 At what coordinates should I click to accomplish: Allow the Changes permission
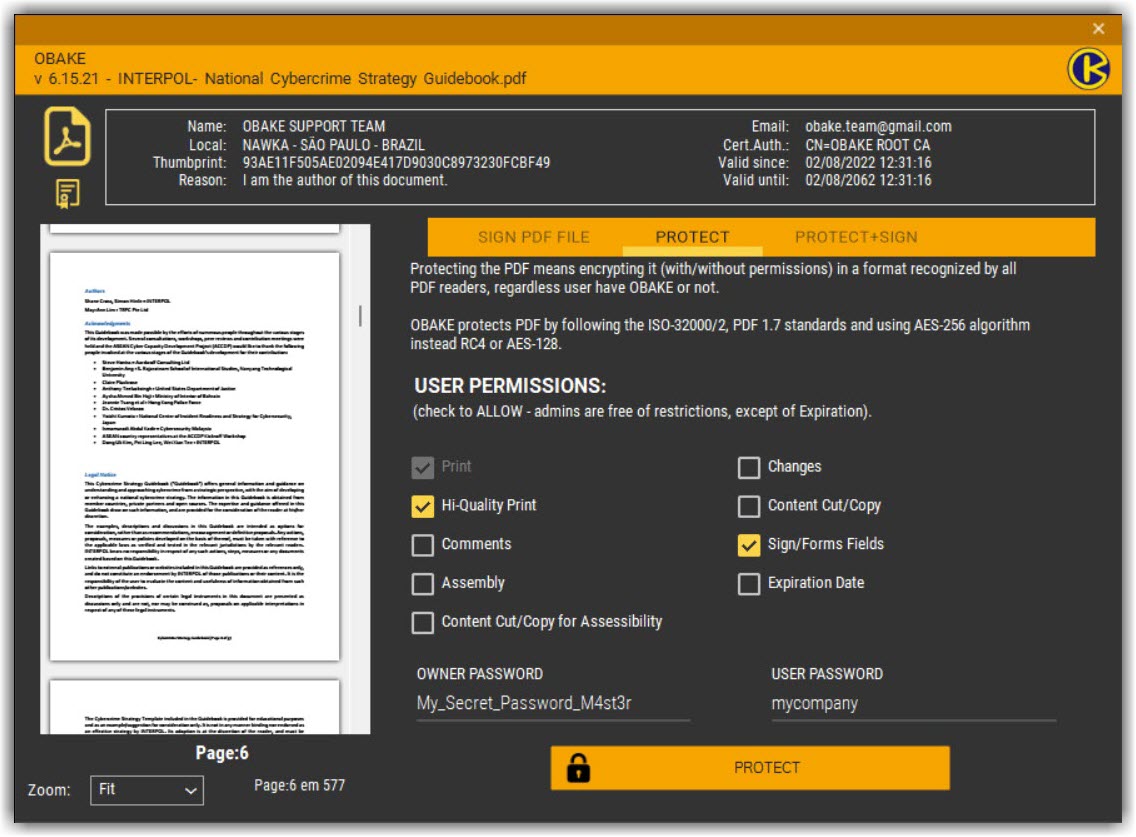749,467
